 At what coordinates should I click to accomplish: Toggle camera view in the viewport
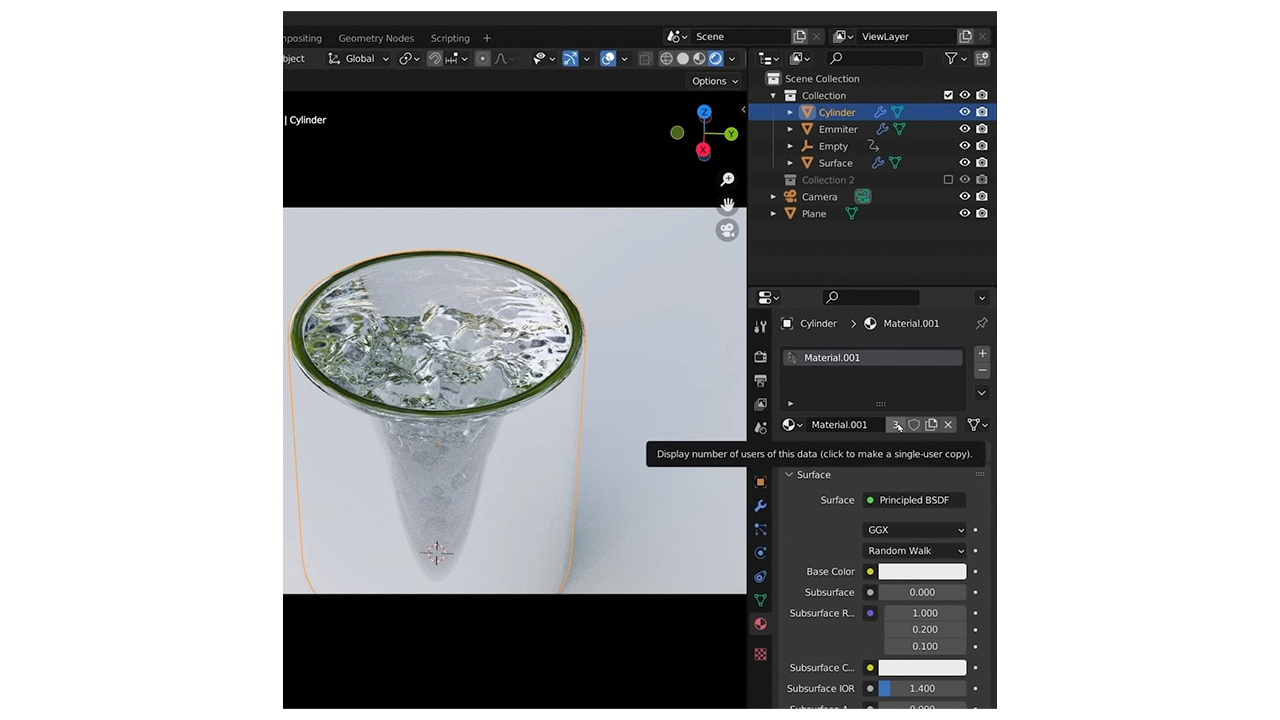727,231
